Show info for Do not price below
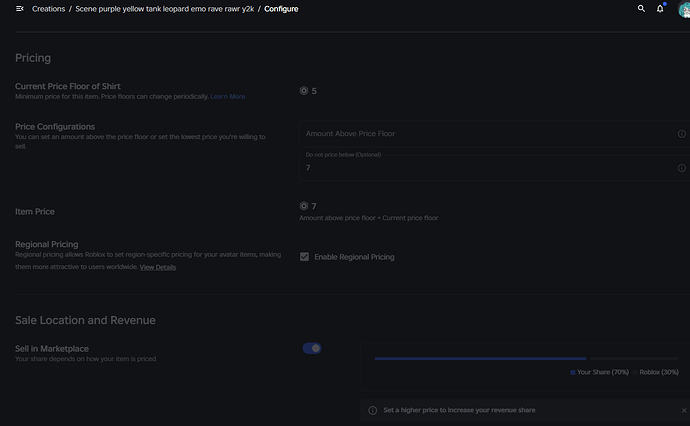This screenshot has height=426, width=690. point(682,168)
